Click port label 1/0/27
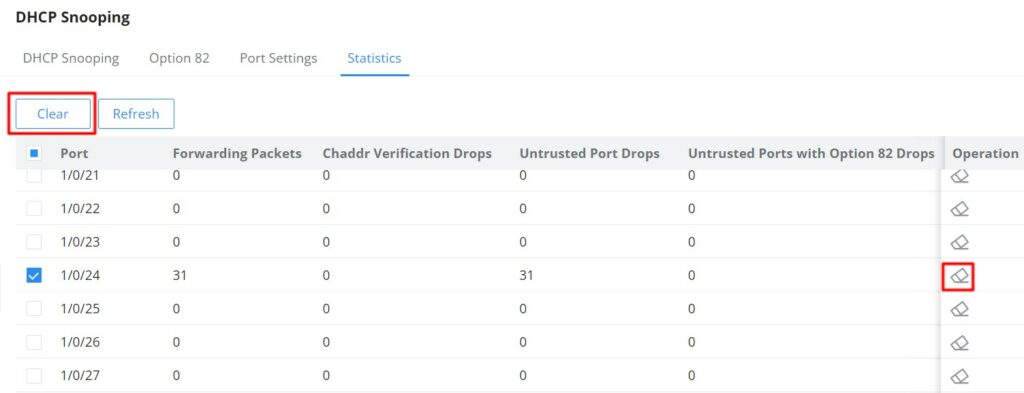 click(x=80, y=375)
